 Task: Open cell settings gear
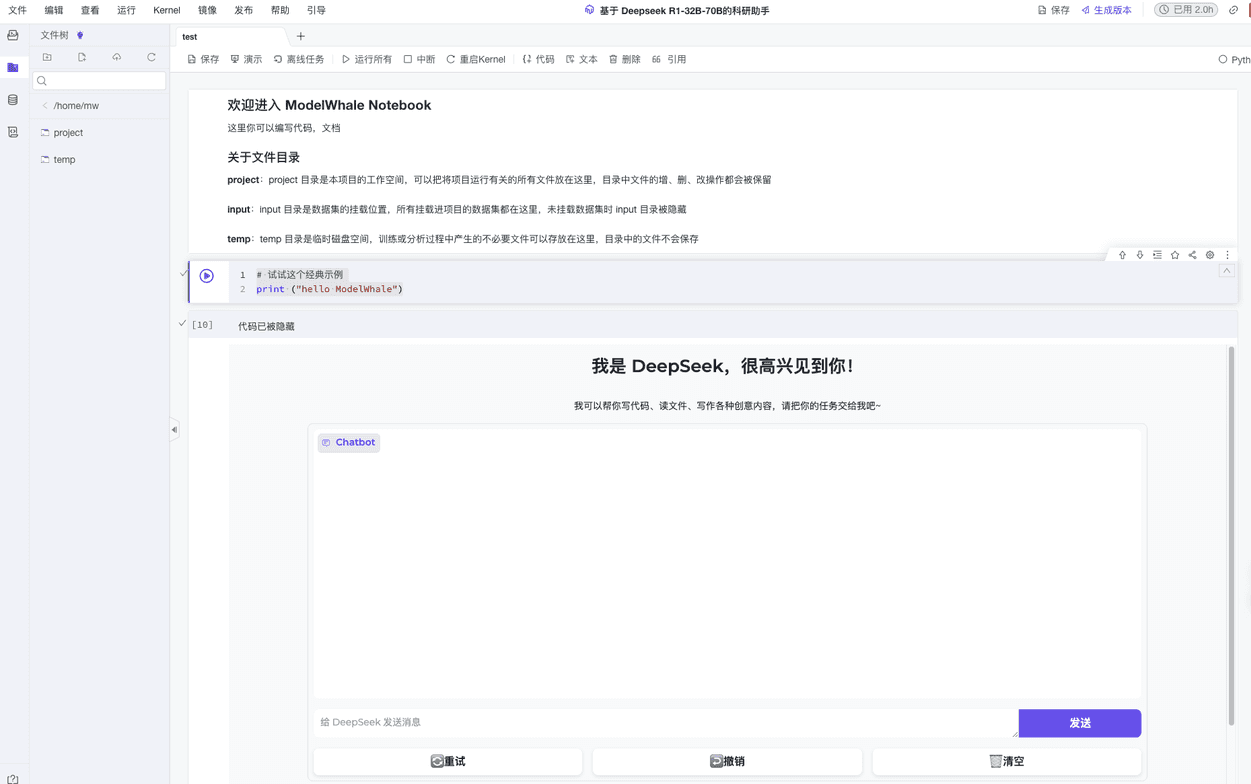tap(1210, 255)
